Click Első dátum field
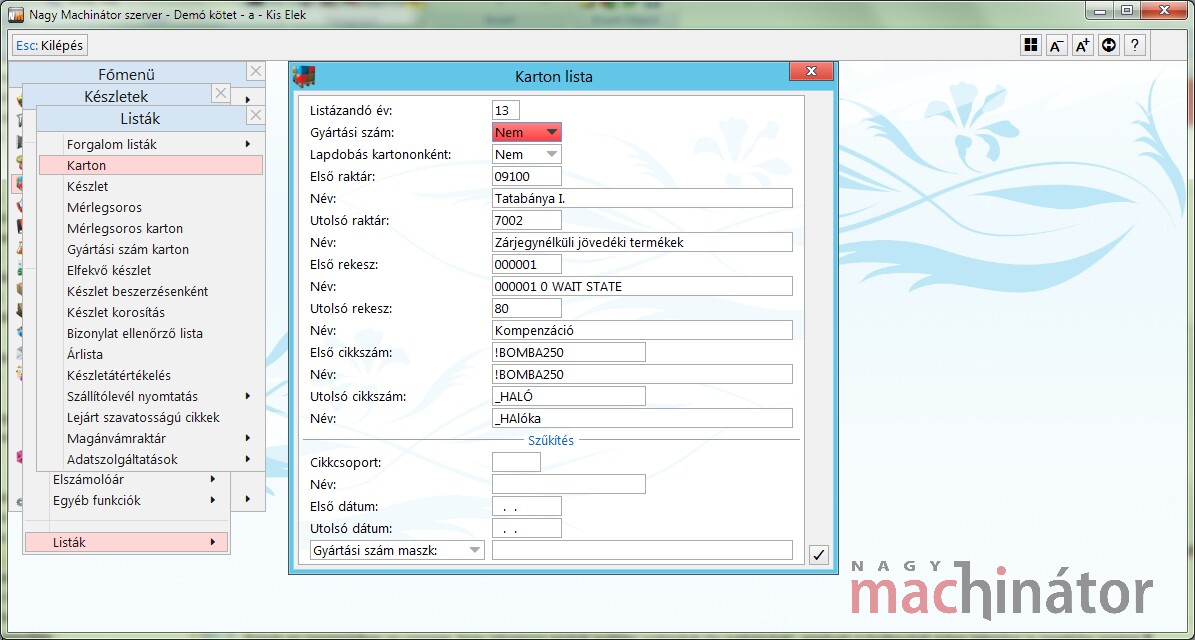 tap(527, 506)
